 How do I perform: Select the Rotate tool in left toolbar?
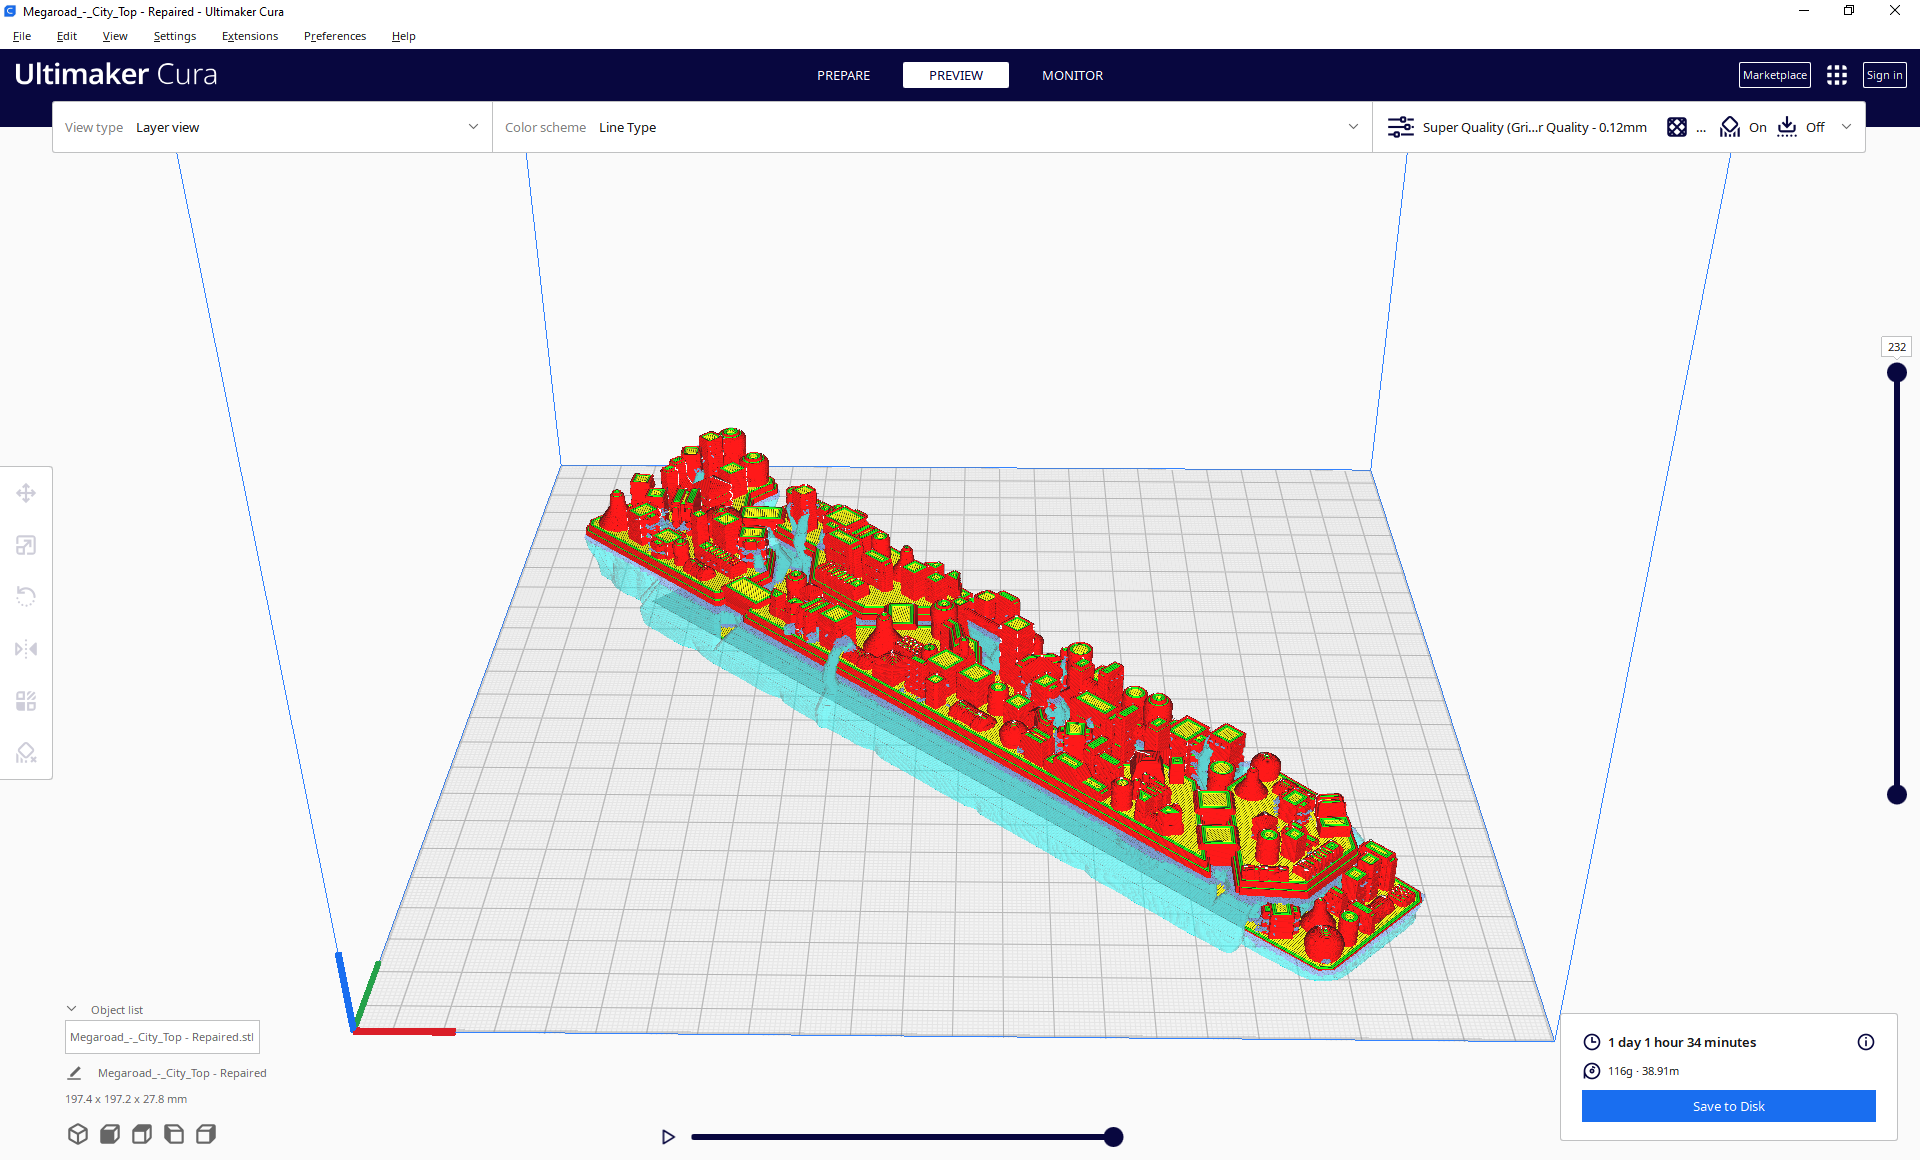(x=26, y=597)
